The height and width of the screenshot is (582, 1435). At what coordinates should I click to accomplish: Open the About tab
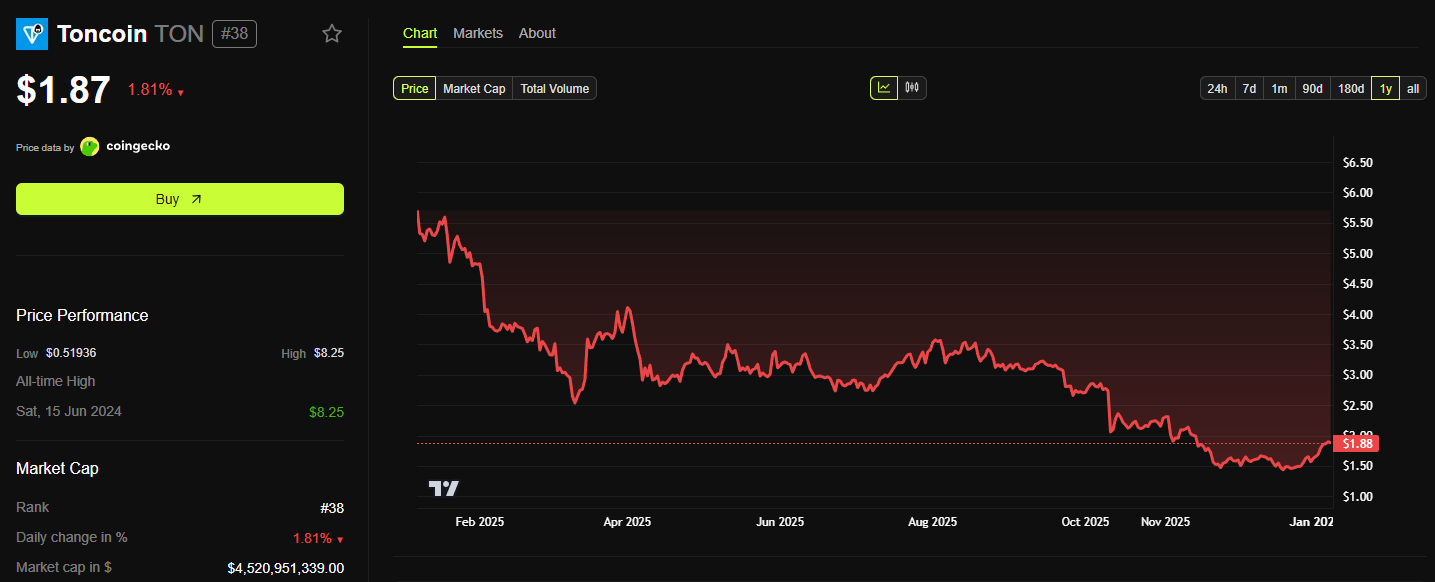coord(537,33)
